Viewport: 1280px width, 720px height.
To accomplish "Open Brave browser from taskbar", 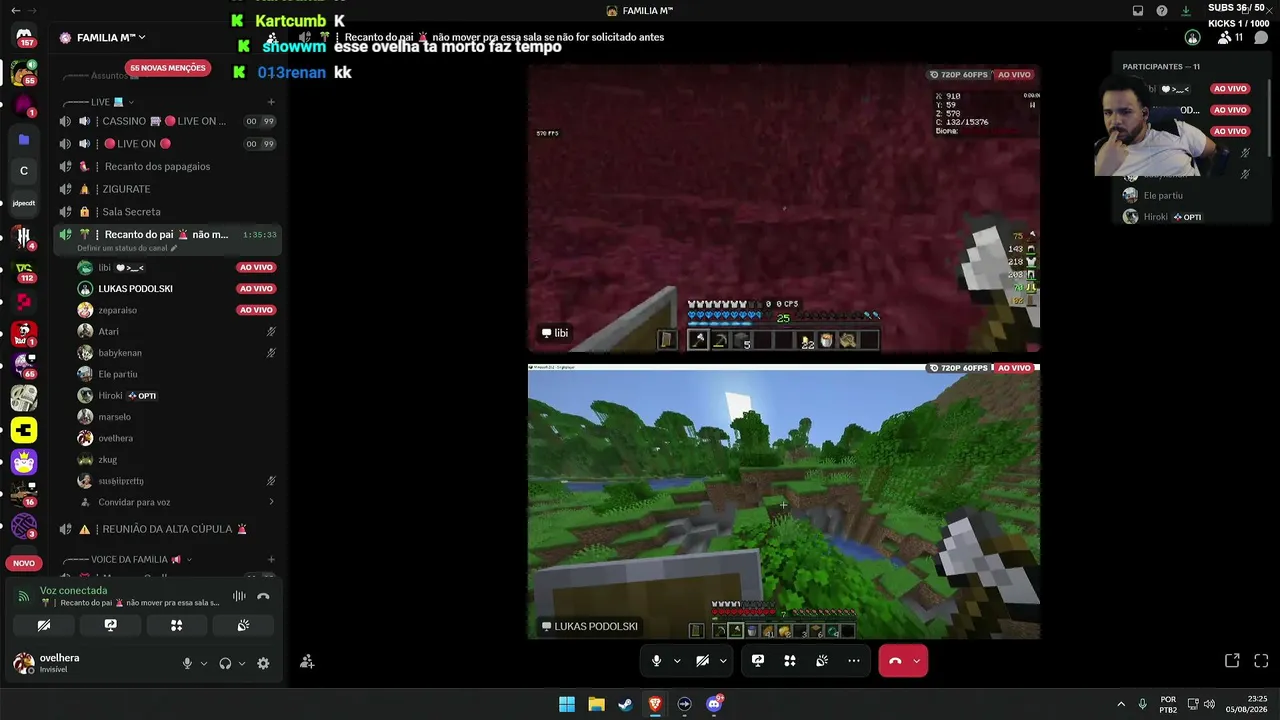I will [x=655, y=704].
